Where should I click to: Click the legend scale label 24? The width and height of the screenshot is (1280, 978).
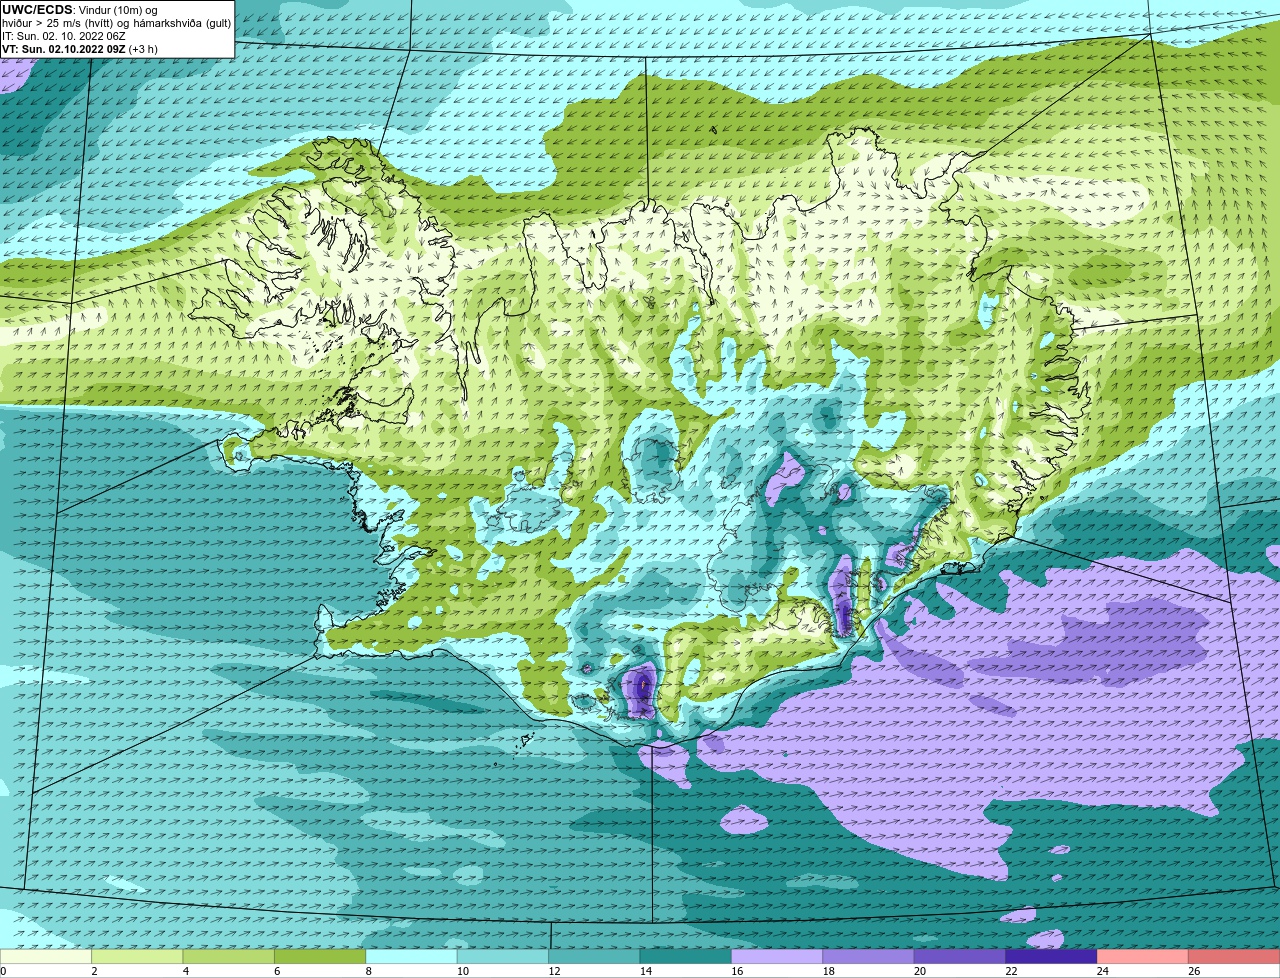pyautogui.click(x=1103, y=971)
